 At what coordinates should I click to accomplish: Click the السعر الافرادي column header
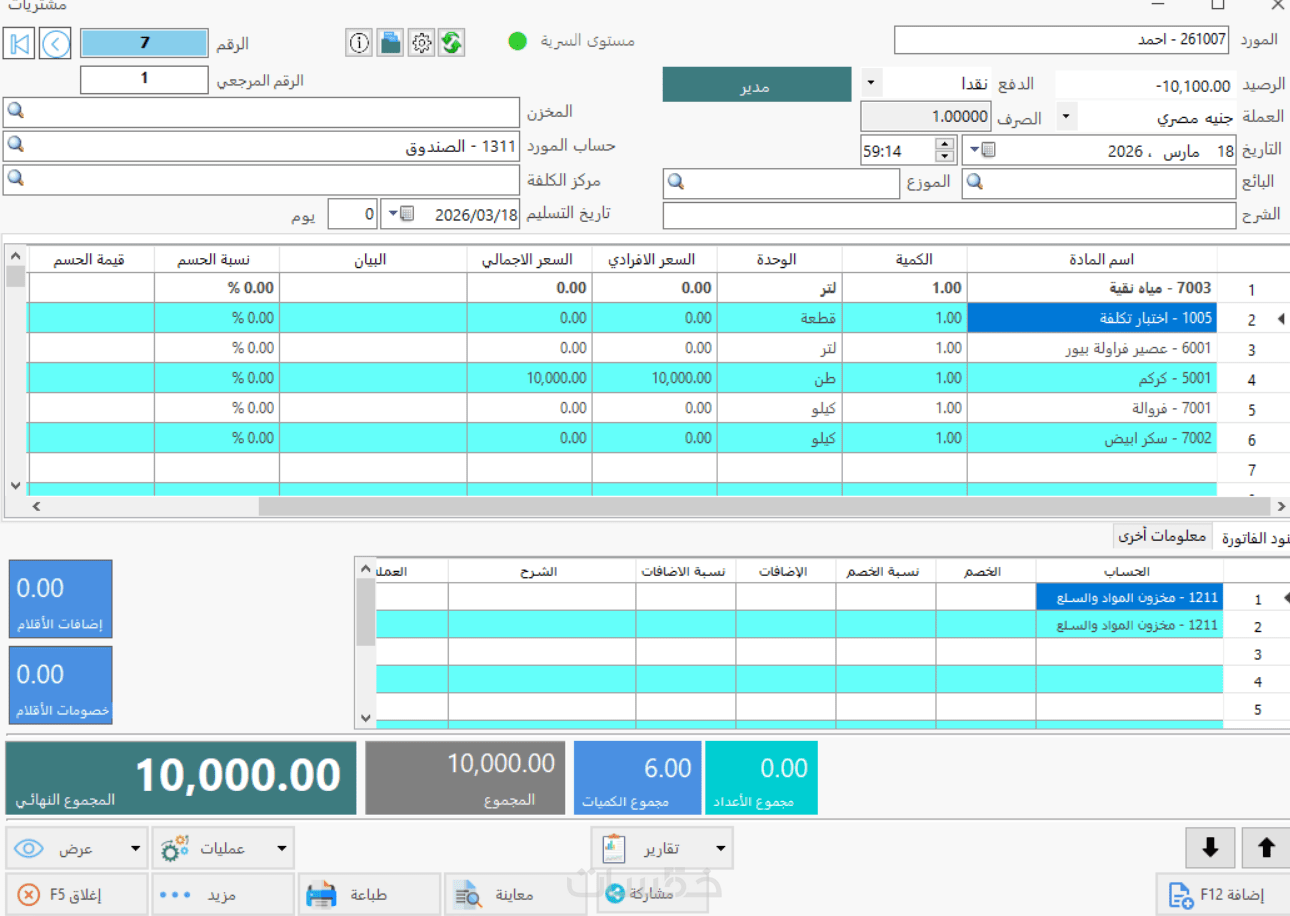click(x=653, y=260)
